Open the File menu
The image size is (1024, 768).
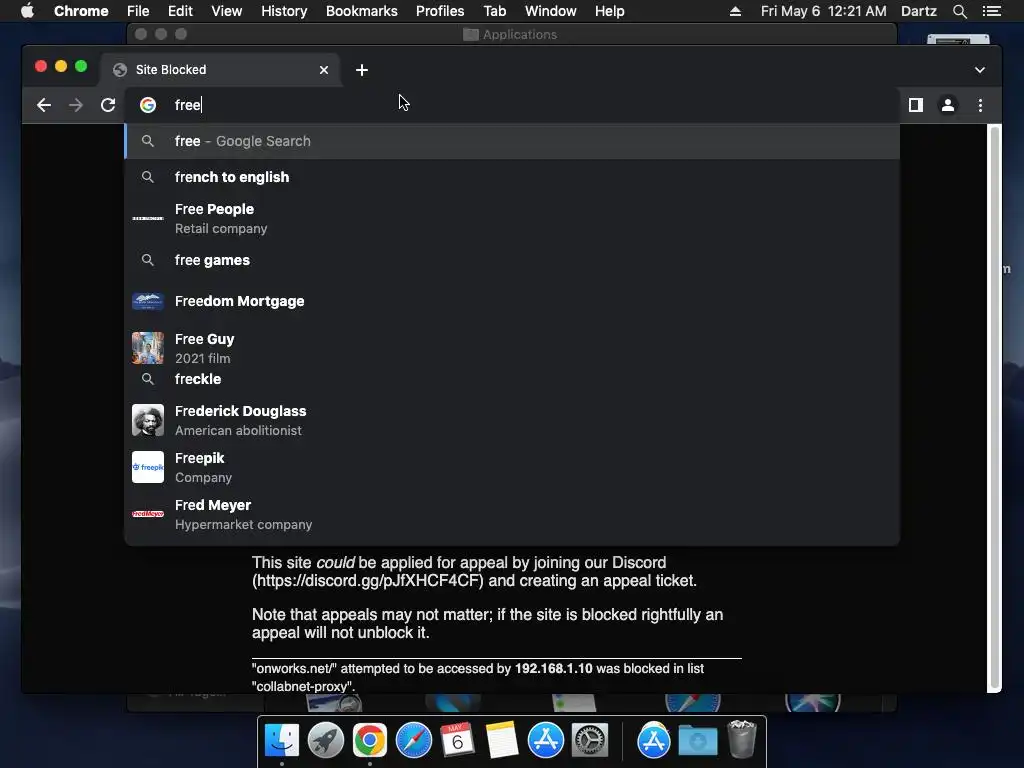pyautogui.click(x=138, y=11)
